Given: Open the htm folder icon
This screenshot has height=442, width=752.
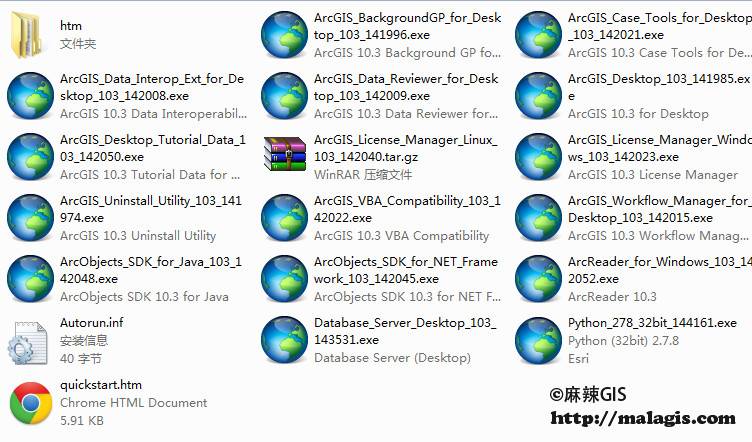Looking at the screenshot, I should coord(26,35).
